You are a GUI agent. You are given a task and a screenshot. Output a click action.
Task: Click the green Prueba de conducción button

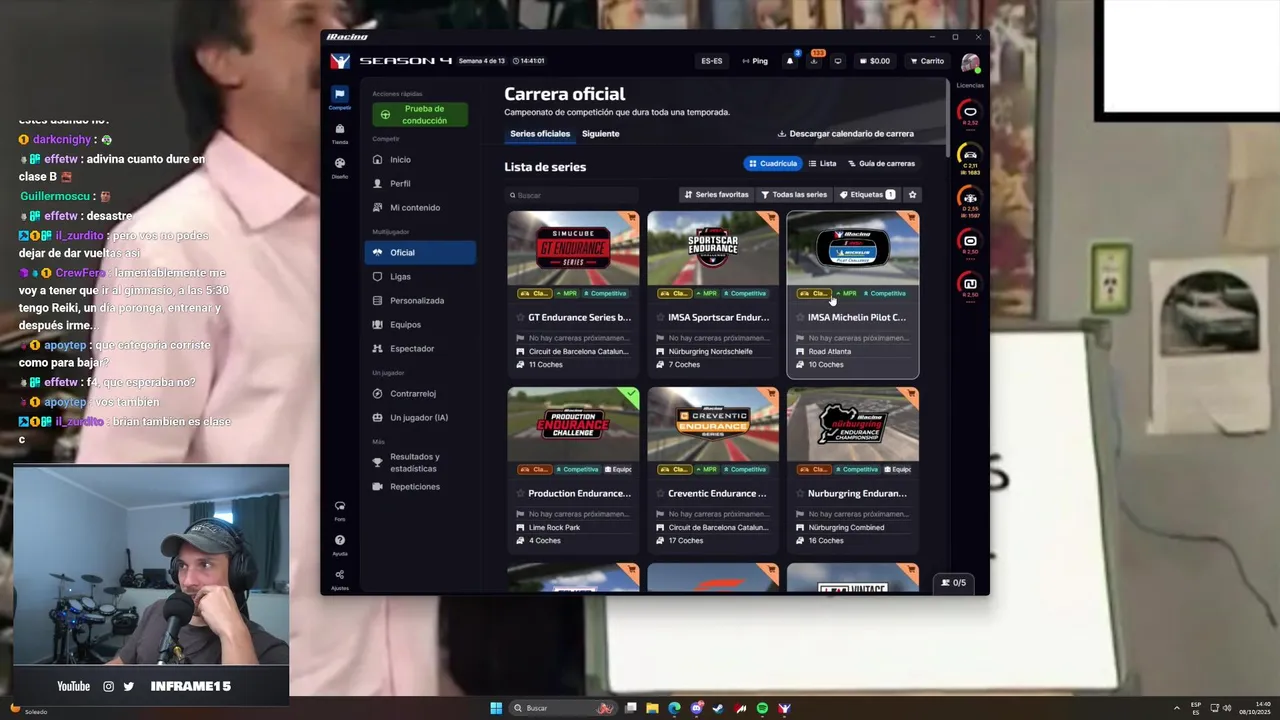click(420, 114)
